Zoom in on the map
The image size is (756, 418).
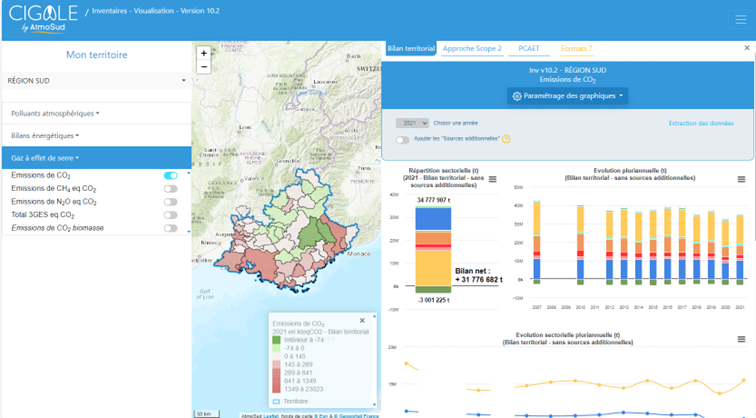pos(204,53)
